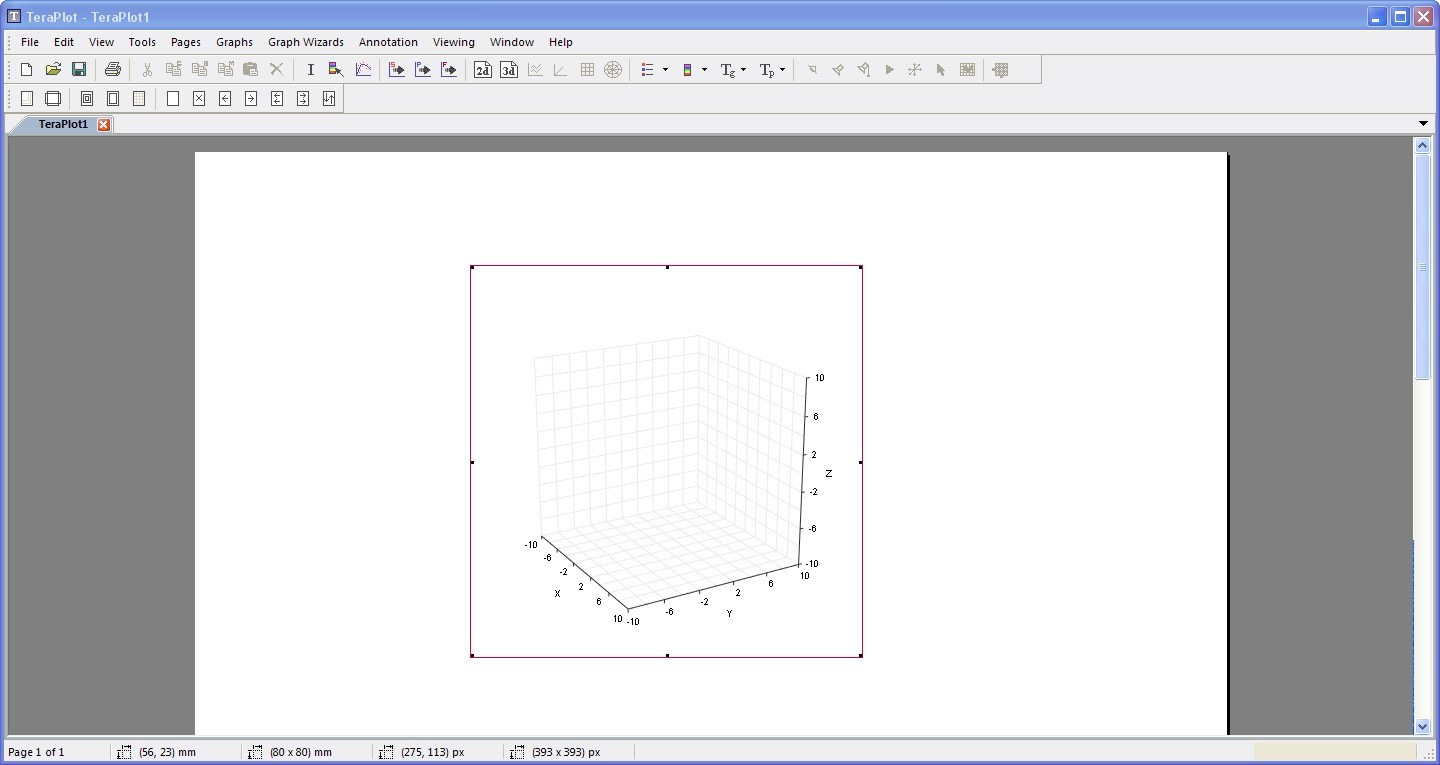This screenshot has width=1440, height=765.
Task: Insert a new 2d graph
Action: point(483,69)
